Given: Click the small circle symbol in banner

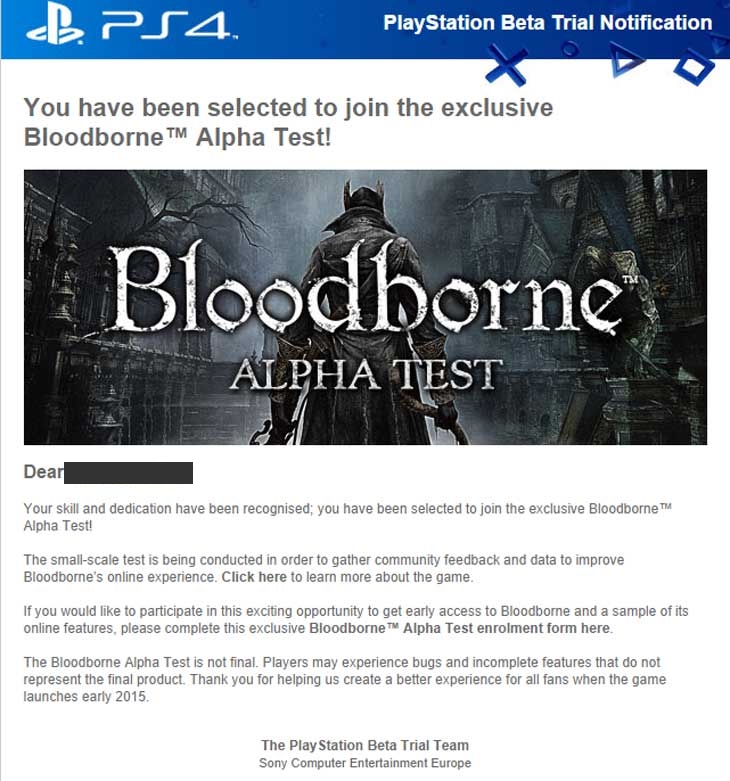Looking at the screenshot, I should (x=570, y=49).
